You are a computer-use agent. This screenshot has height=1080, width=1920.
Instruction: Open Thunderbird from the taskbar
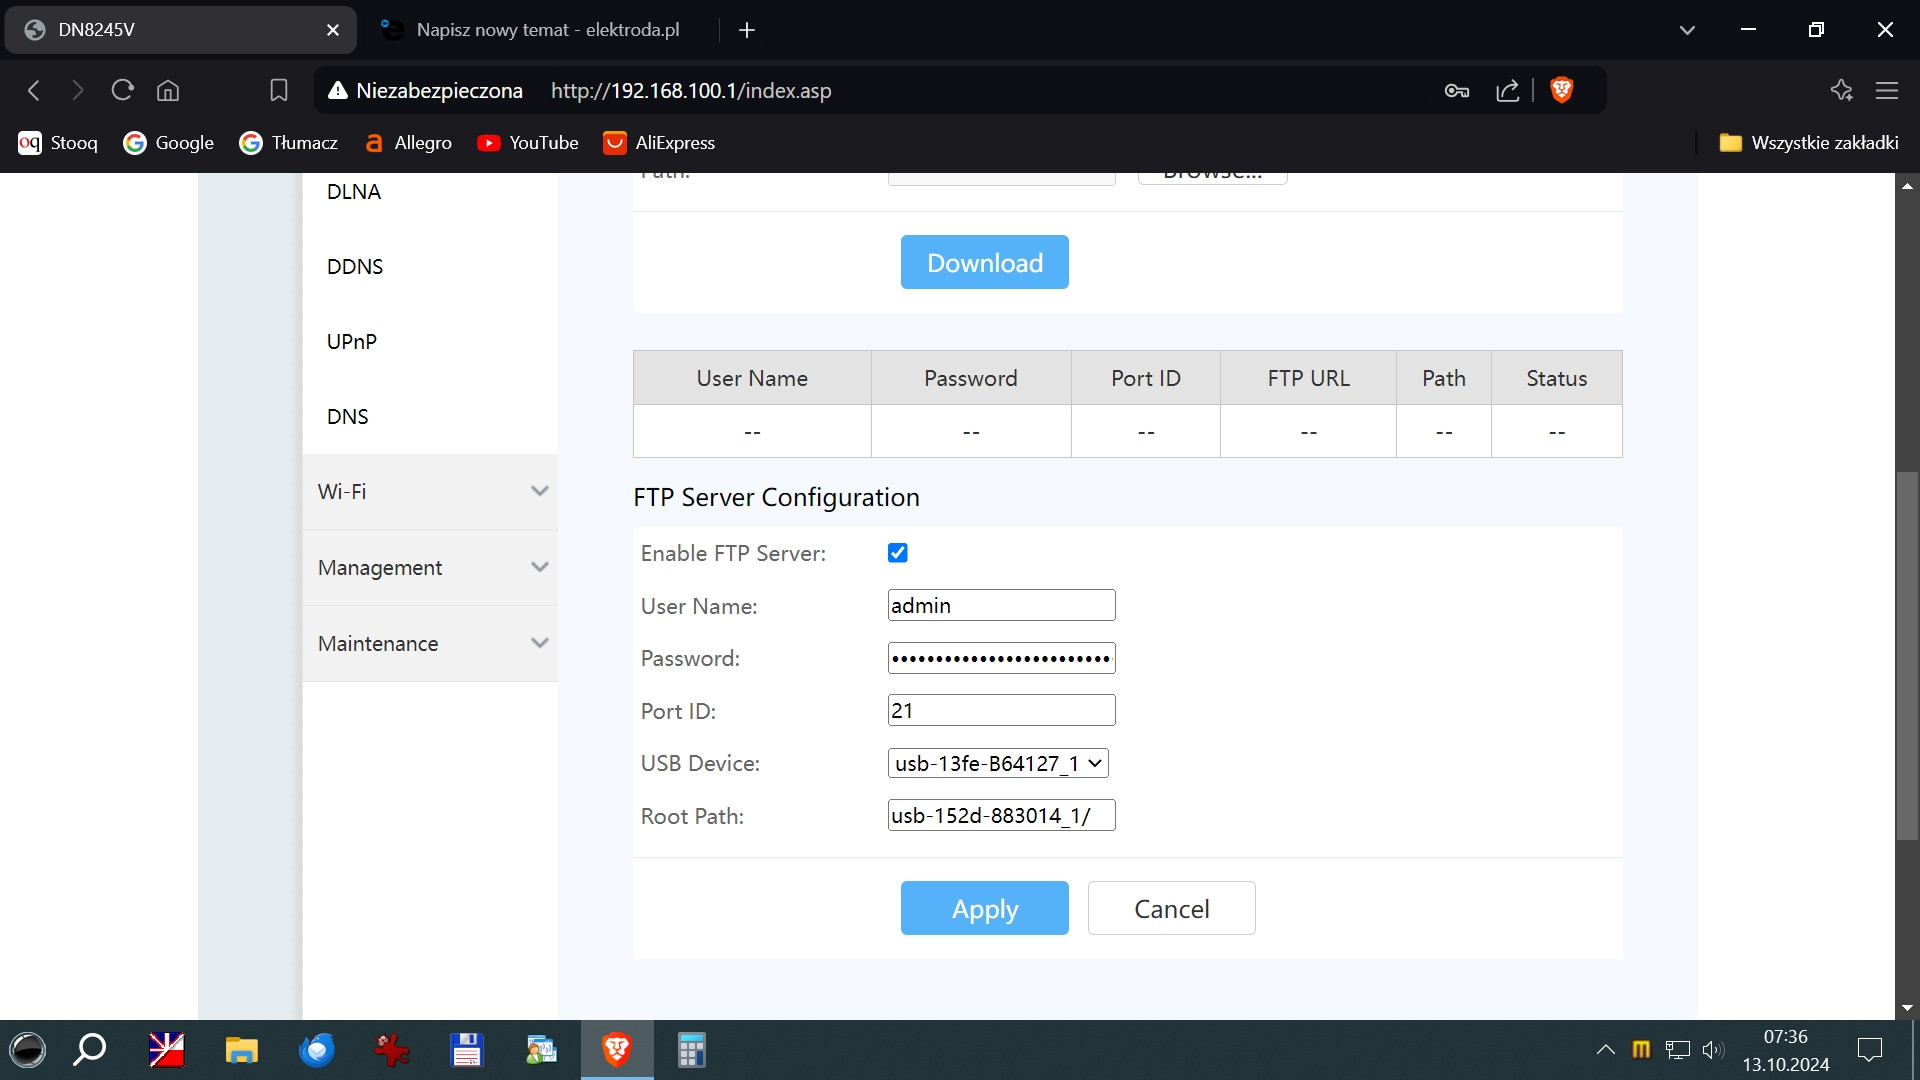(x=316, y=1050)
